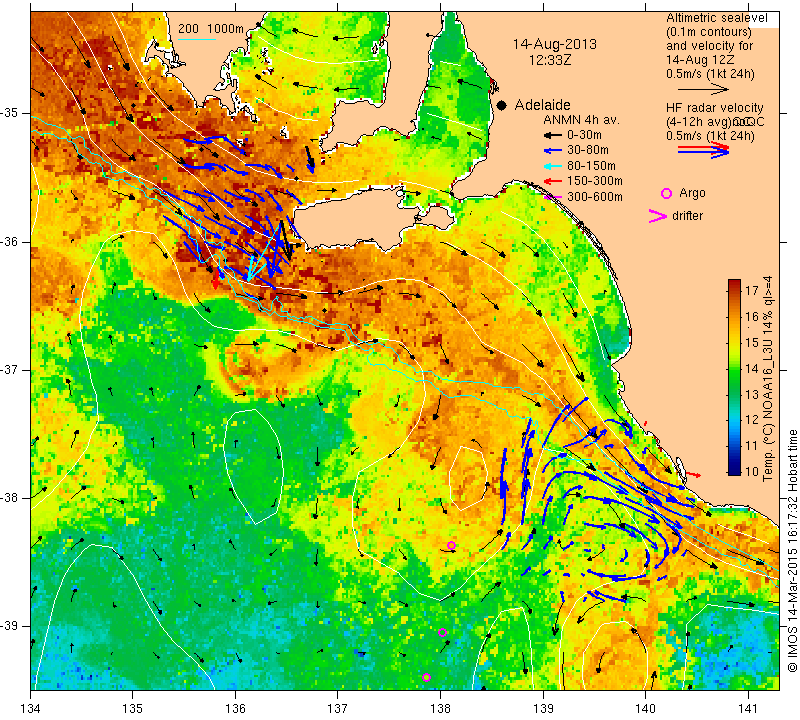Click the '12:33Z' time text
The width and height of the screenshot is (800, 720).
tap(549, 60)
